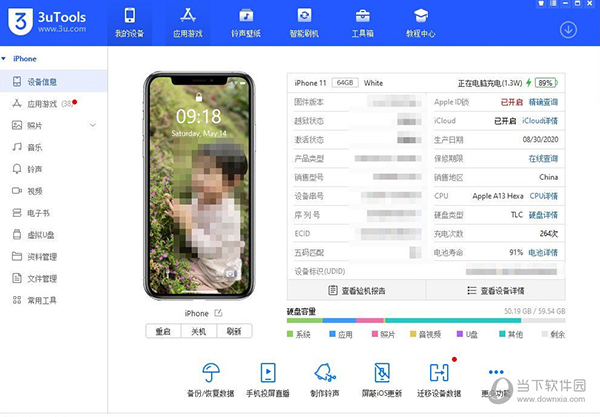Image resolution: width=600 pixels, height=417 pixels.
Task: Click the 重启 restart button
Action: click(163, 331)
